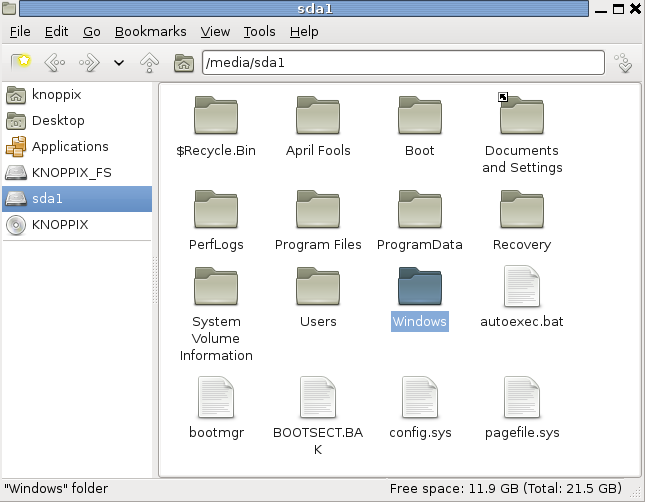Select the BOOTSECT.BAK file icon
The width and height of the screenshot is (645, 502).
pos(318,397)
